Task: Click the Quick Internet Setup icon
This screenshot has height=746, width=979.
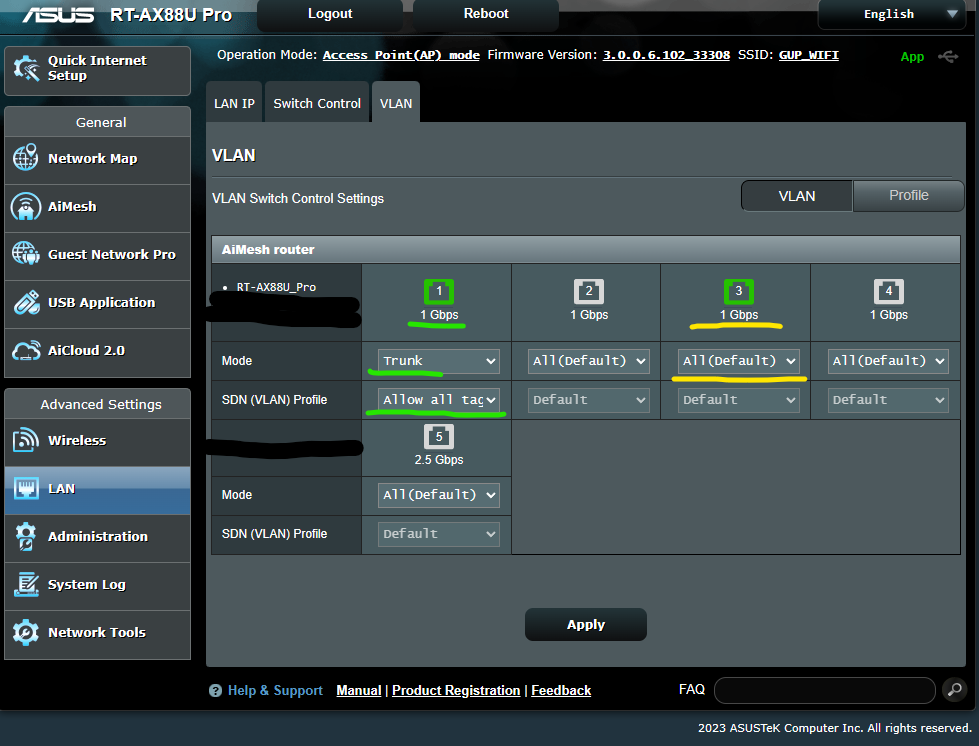Action: click(x=26, y=68)
